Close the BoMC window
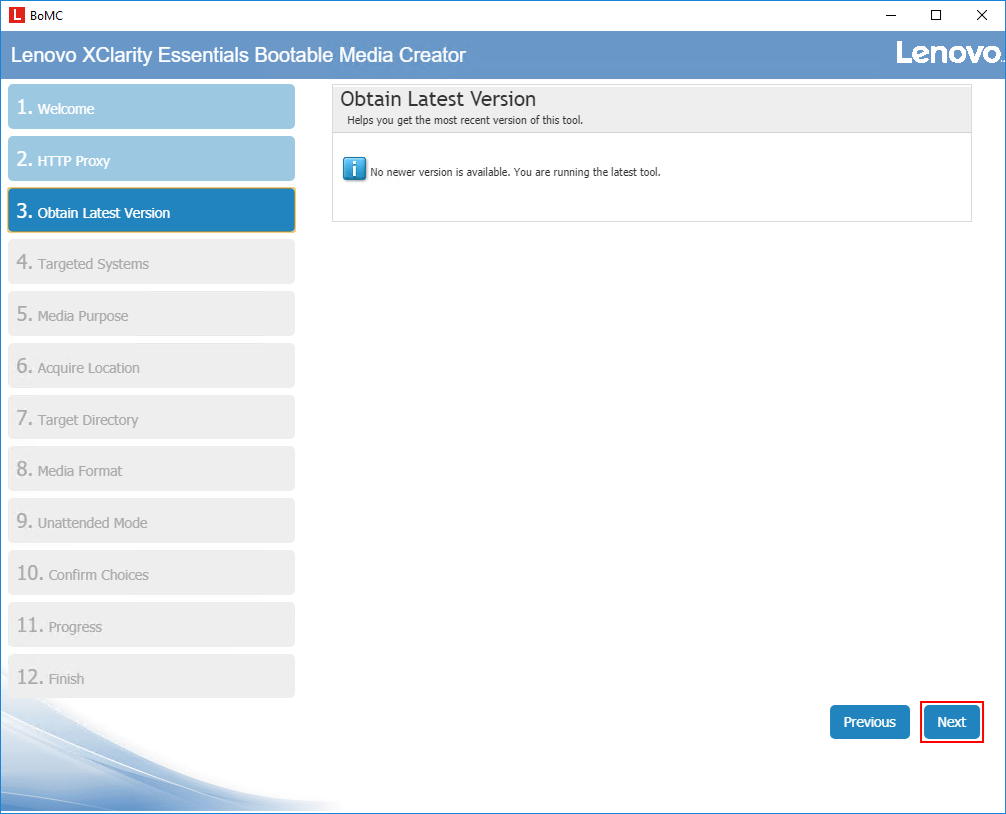This screenshot has width=1006, height=814. pyautogui.click(x=982, y=15)
